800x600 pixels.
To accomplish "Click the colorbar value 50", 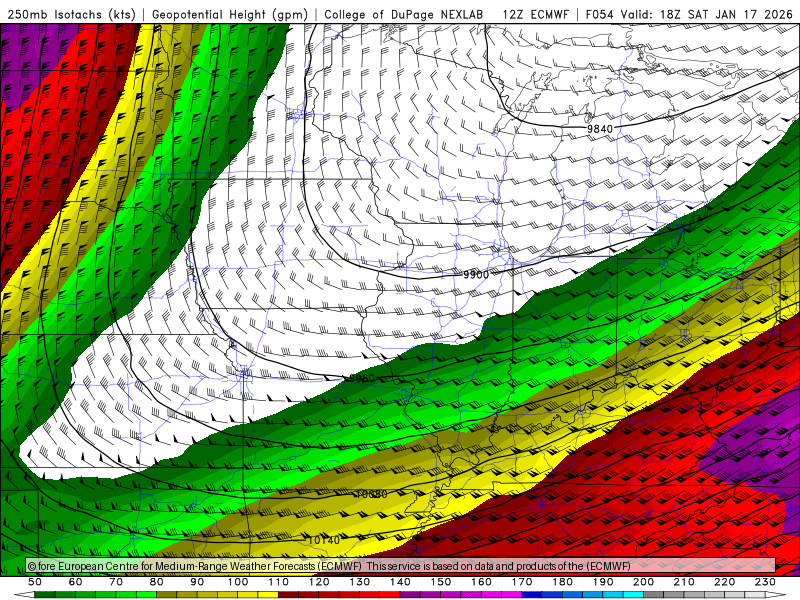I will pyautogui.click(x=35, y=582).
